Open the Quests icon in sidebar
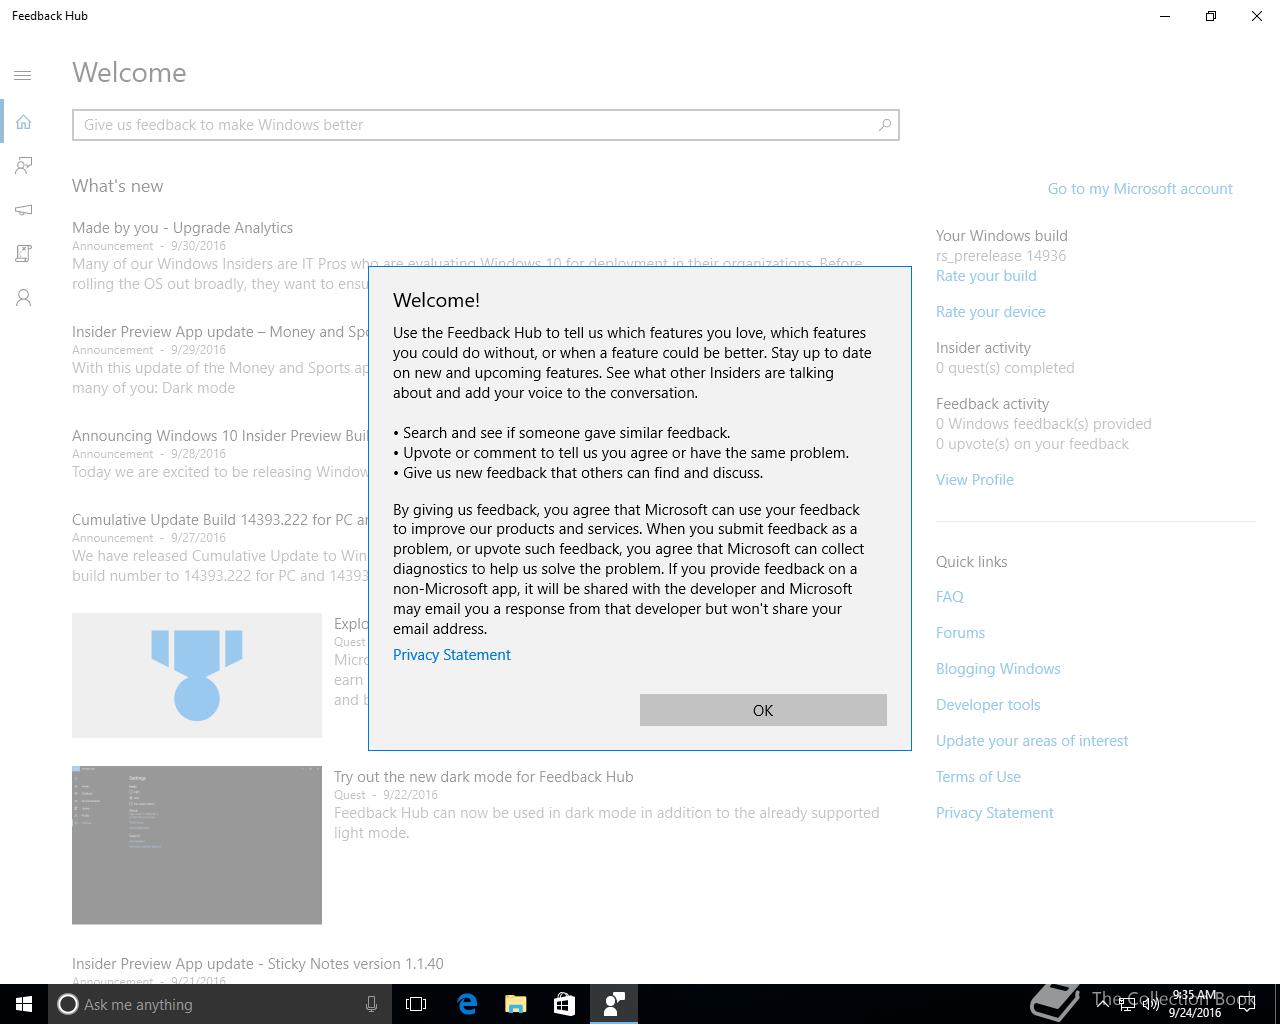This screenshot has height=1024, width=1280. [23, 253]
